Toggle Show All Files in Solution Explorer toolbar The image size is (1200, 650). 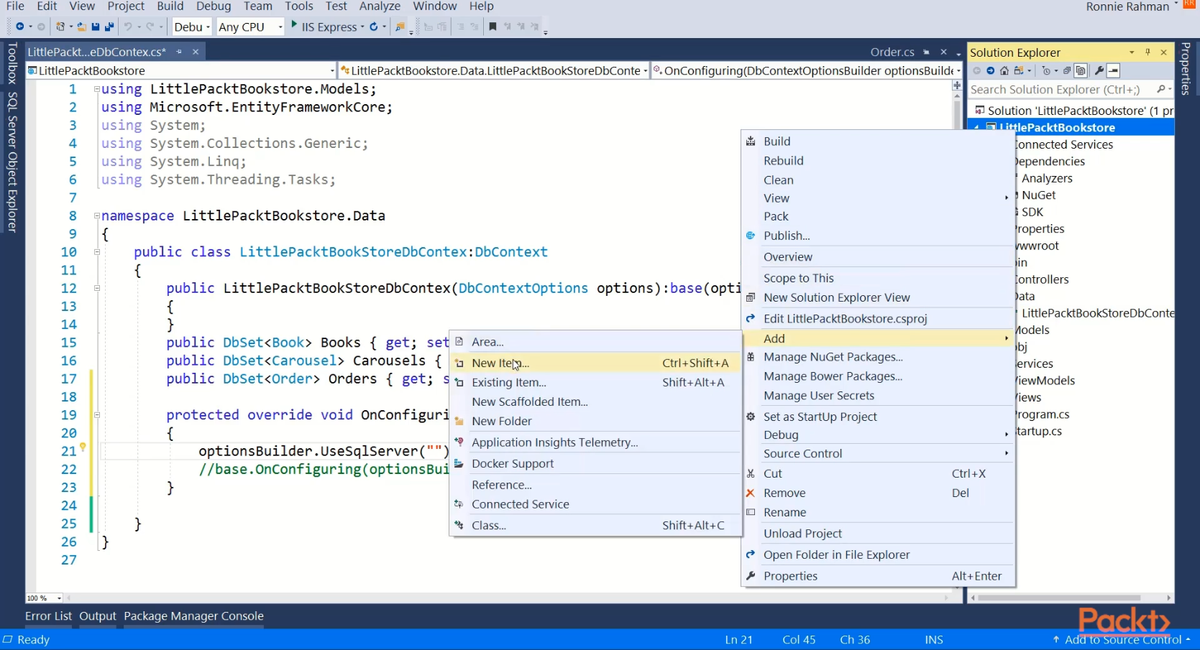(x=1081, y=71)
